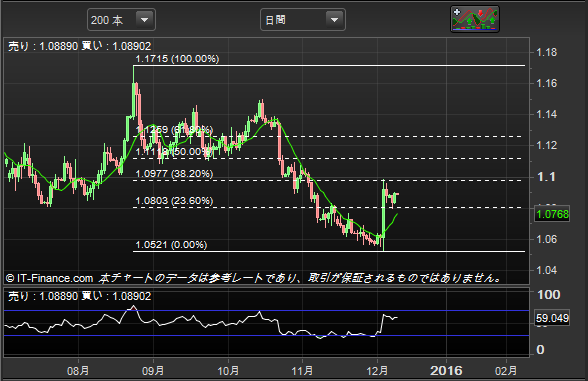Viewport: 588px width, 381px height.
Task: Select the 日間 period combo box
Action: 303,20
